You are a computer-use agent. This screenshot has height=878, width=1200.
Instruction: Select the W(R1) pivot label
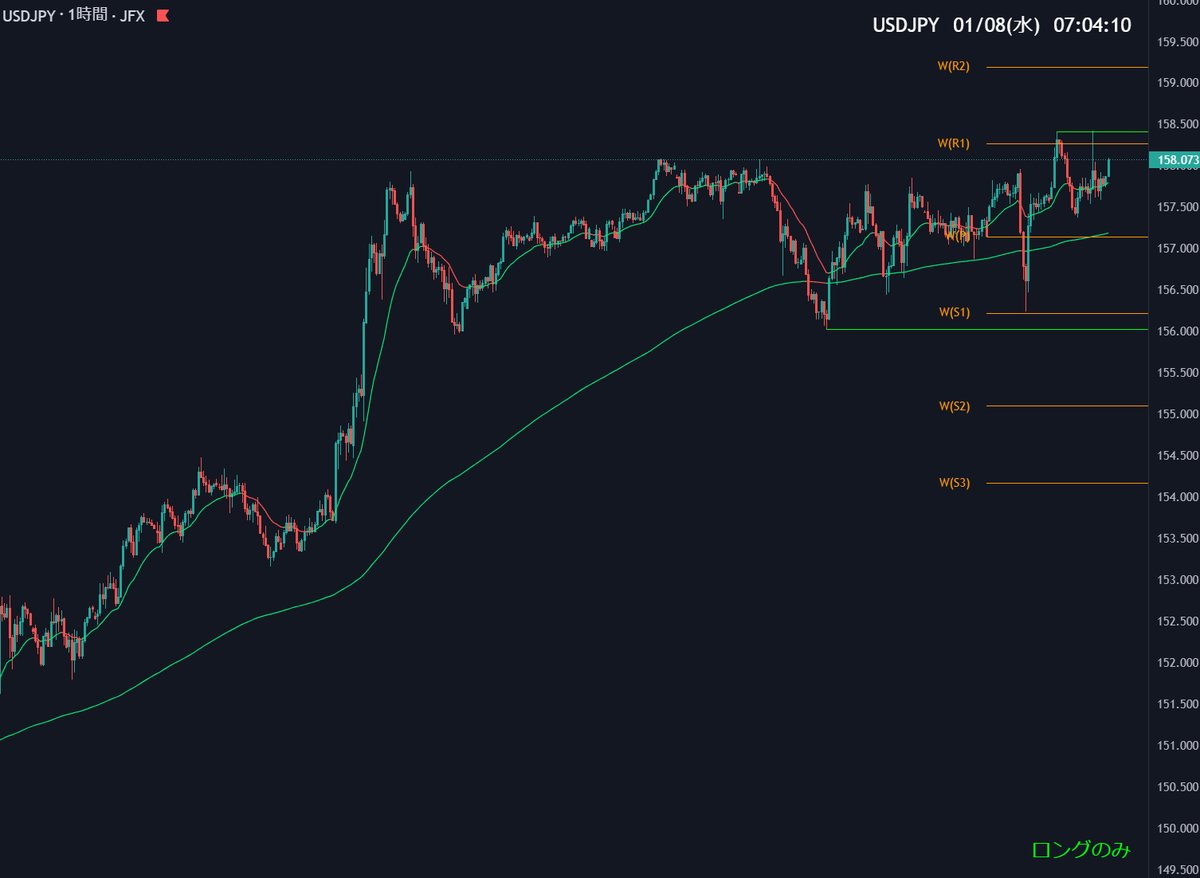[x=953, y=143]
